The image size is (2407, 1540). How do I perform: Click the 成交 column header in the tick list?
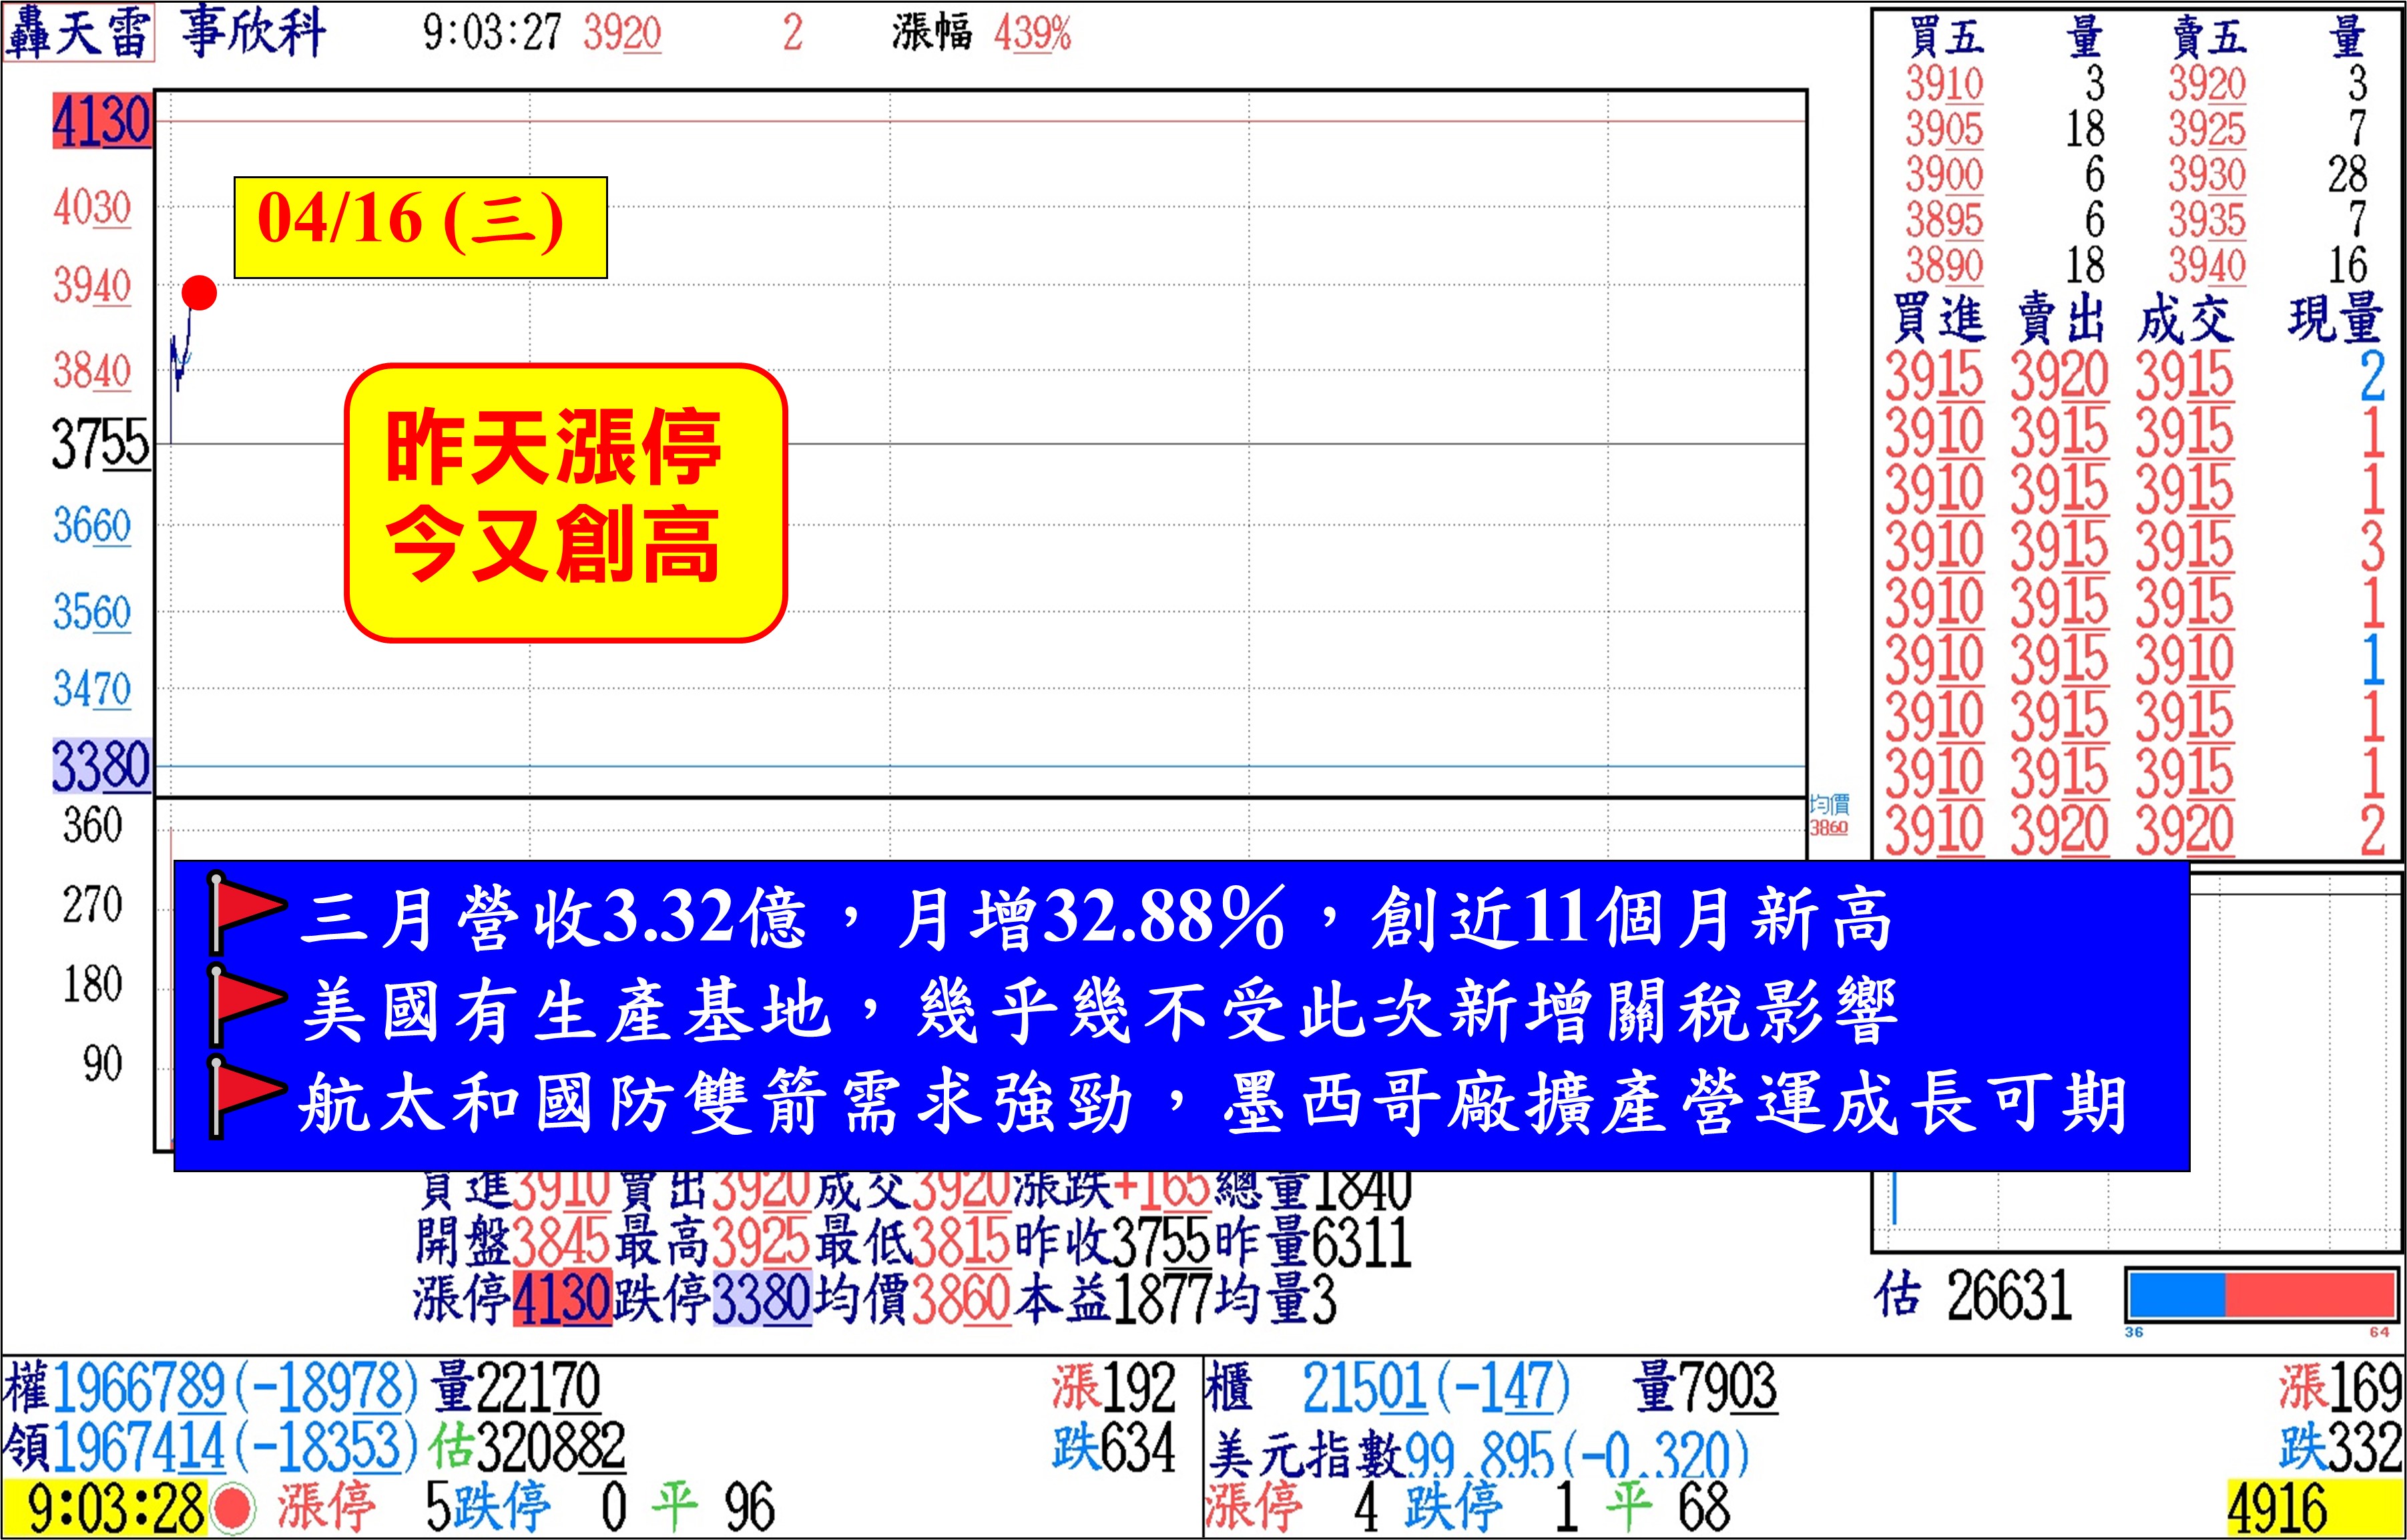click(2185, 320)
